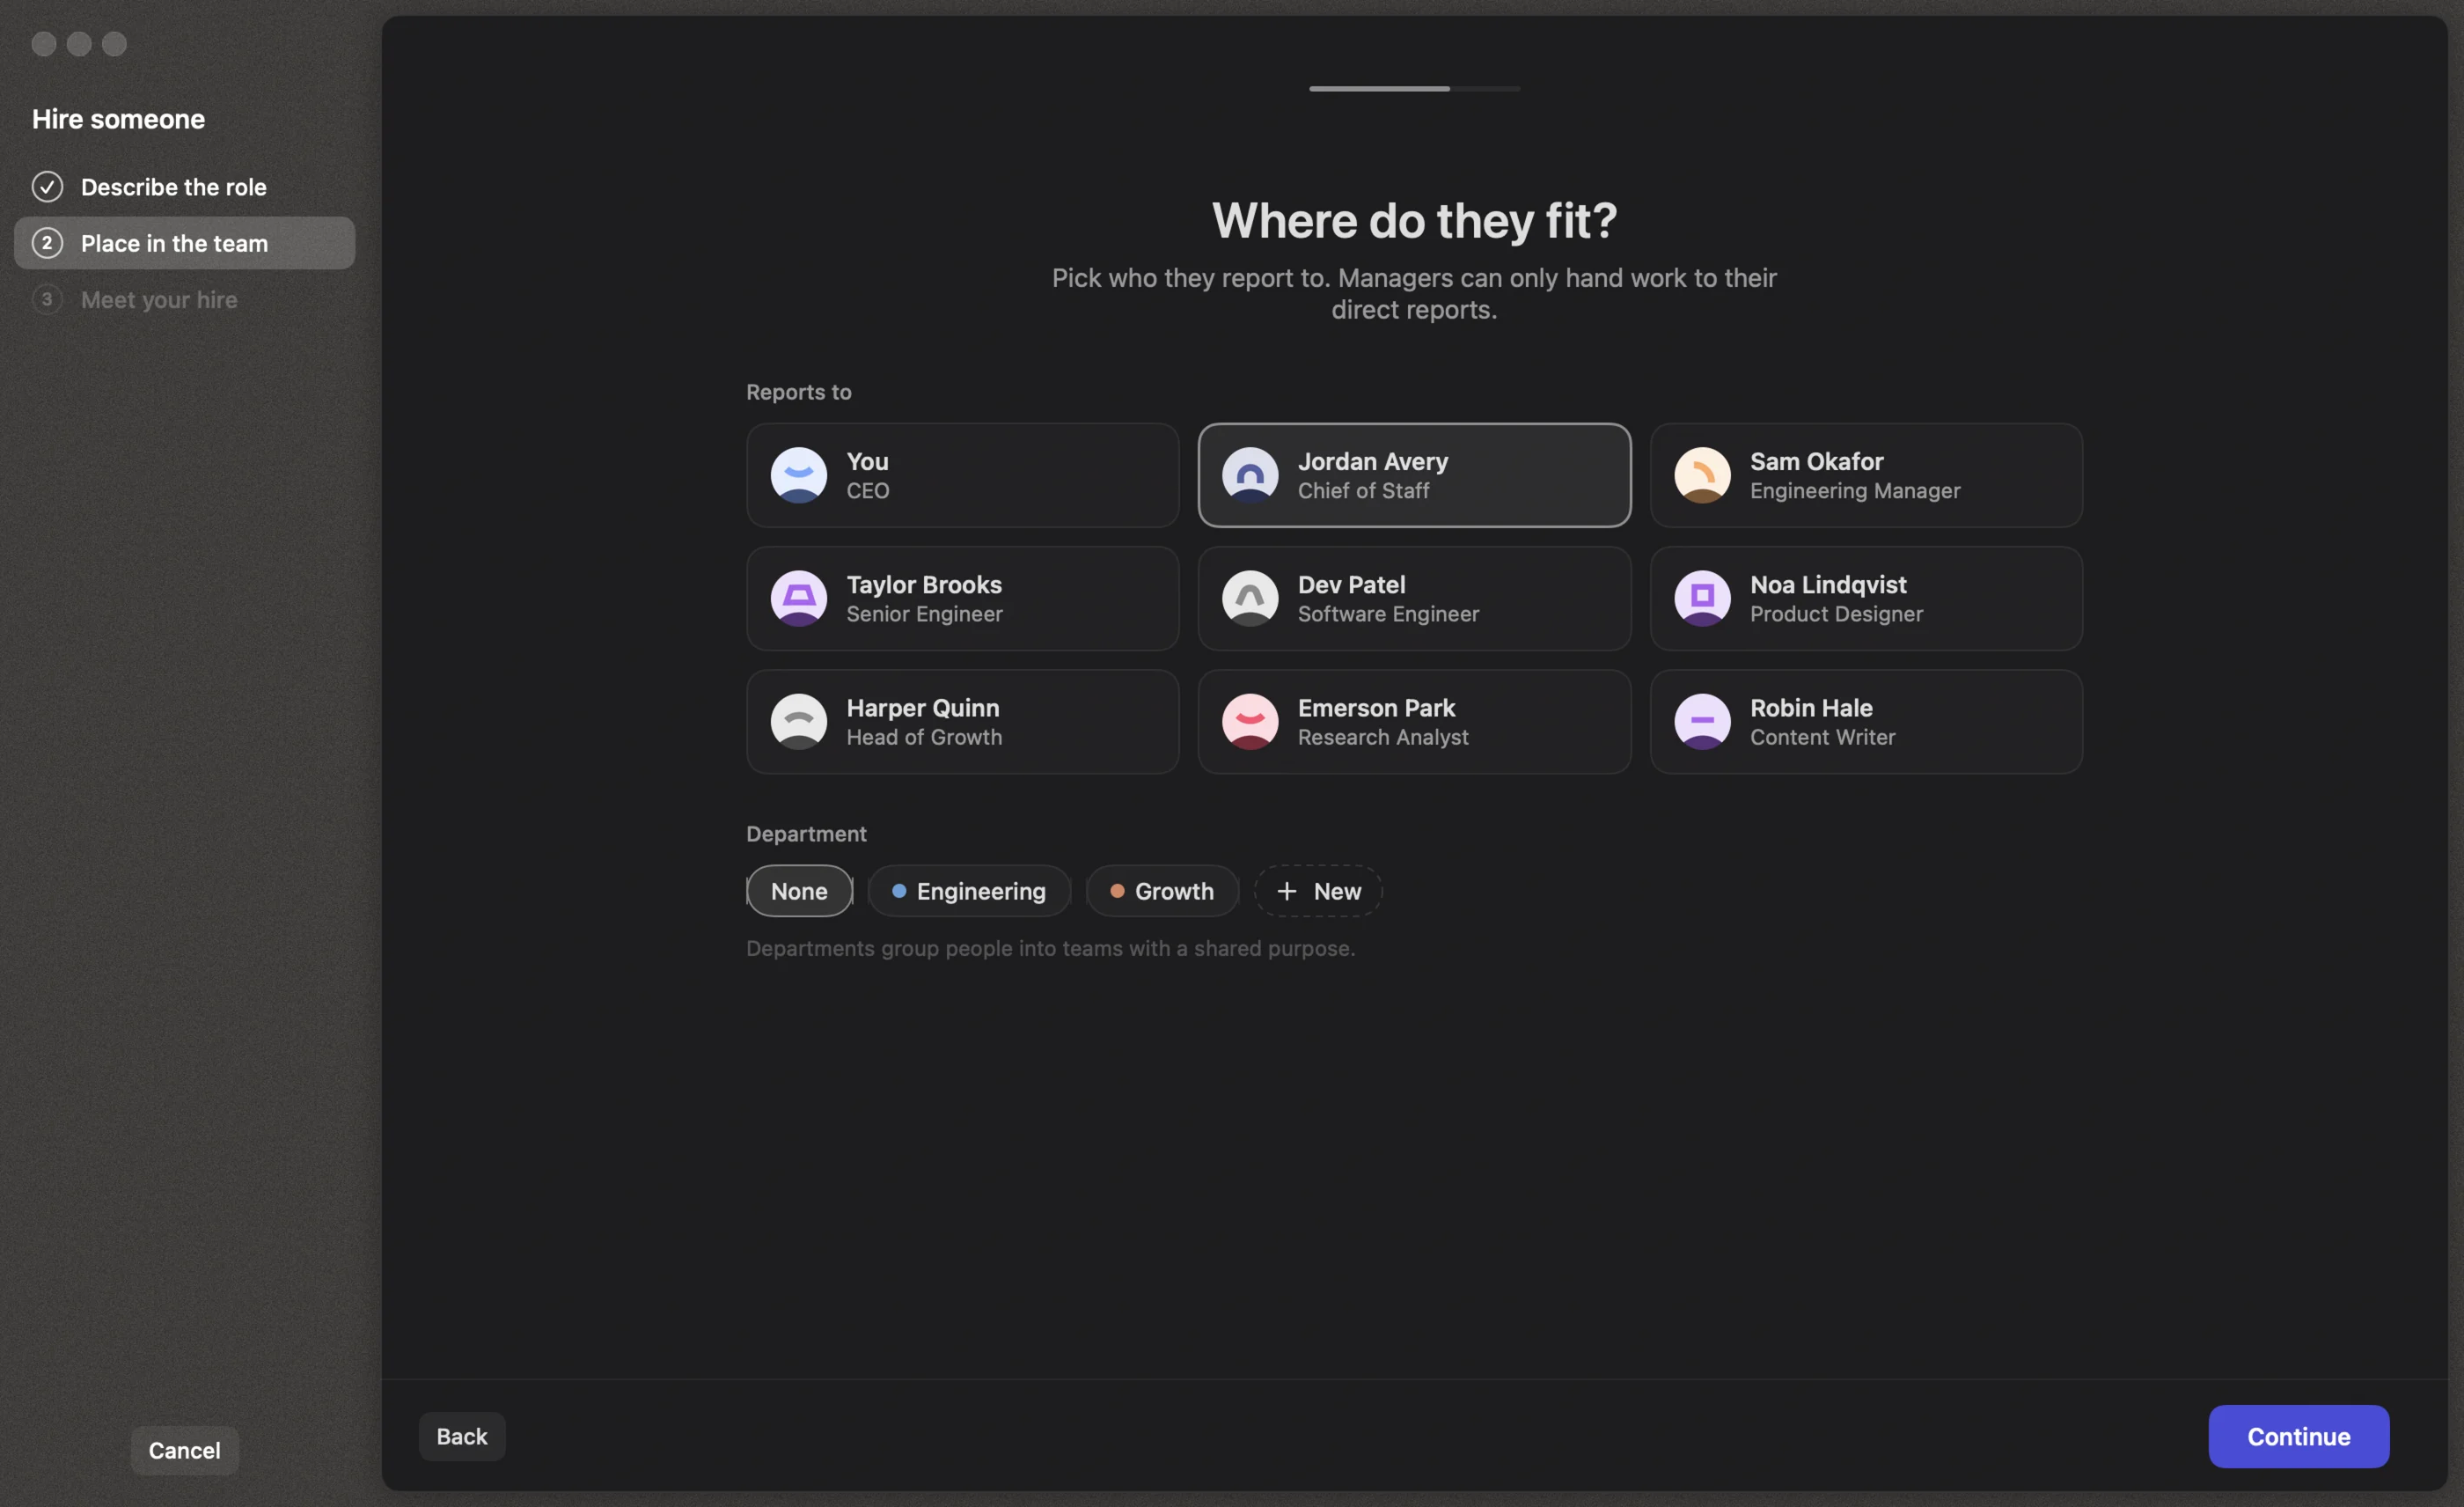Click the wizard progress bar at top

1414,89
